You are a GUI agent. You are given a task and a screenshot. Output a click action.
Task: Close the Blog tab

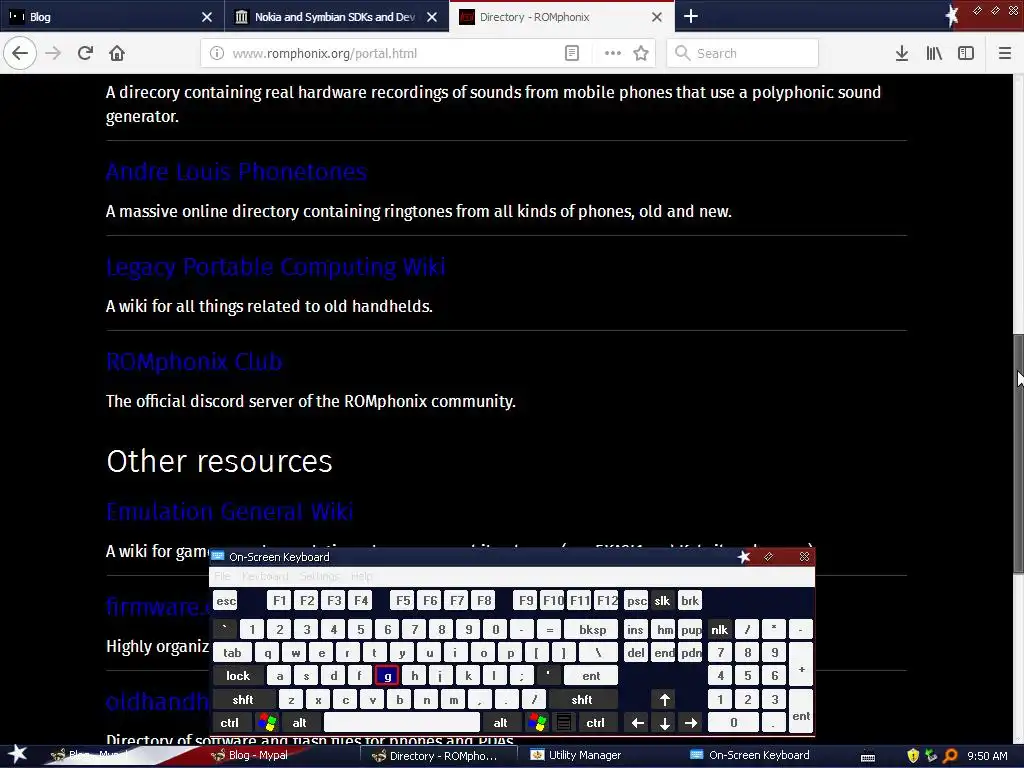click(x=206, y=17)
